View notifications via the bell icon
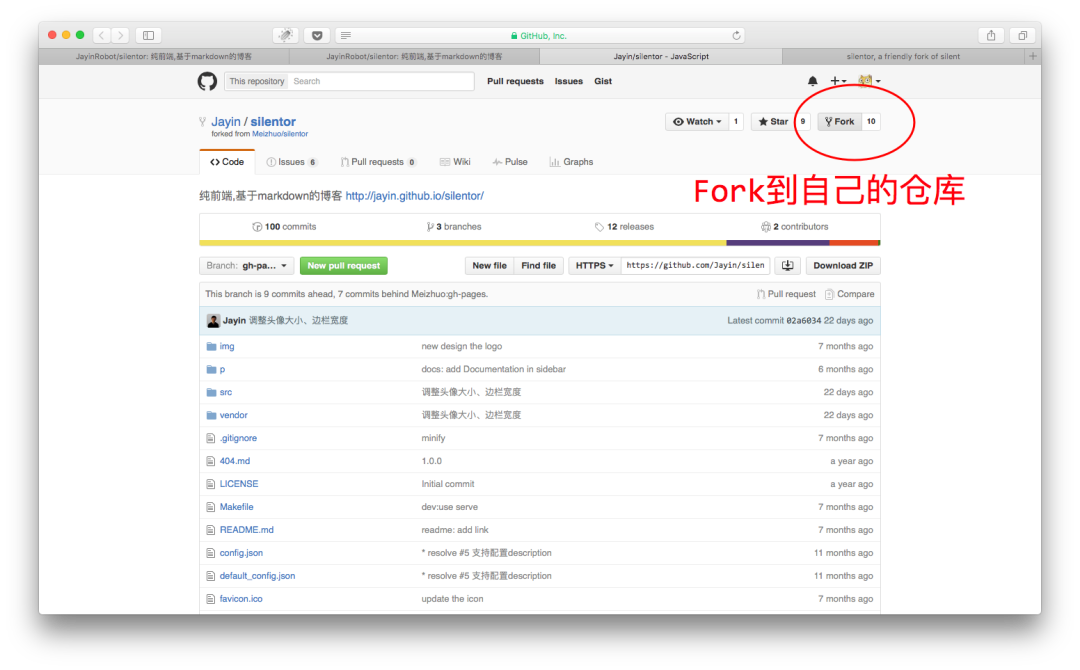Screen dimensions: 1080x670 tap(813, 81)
